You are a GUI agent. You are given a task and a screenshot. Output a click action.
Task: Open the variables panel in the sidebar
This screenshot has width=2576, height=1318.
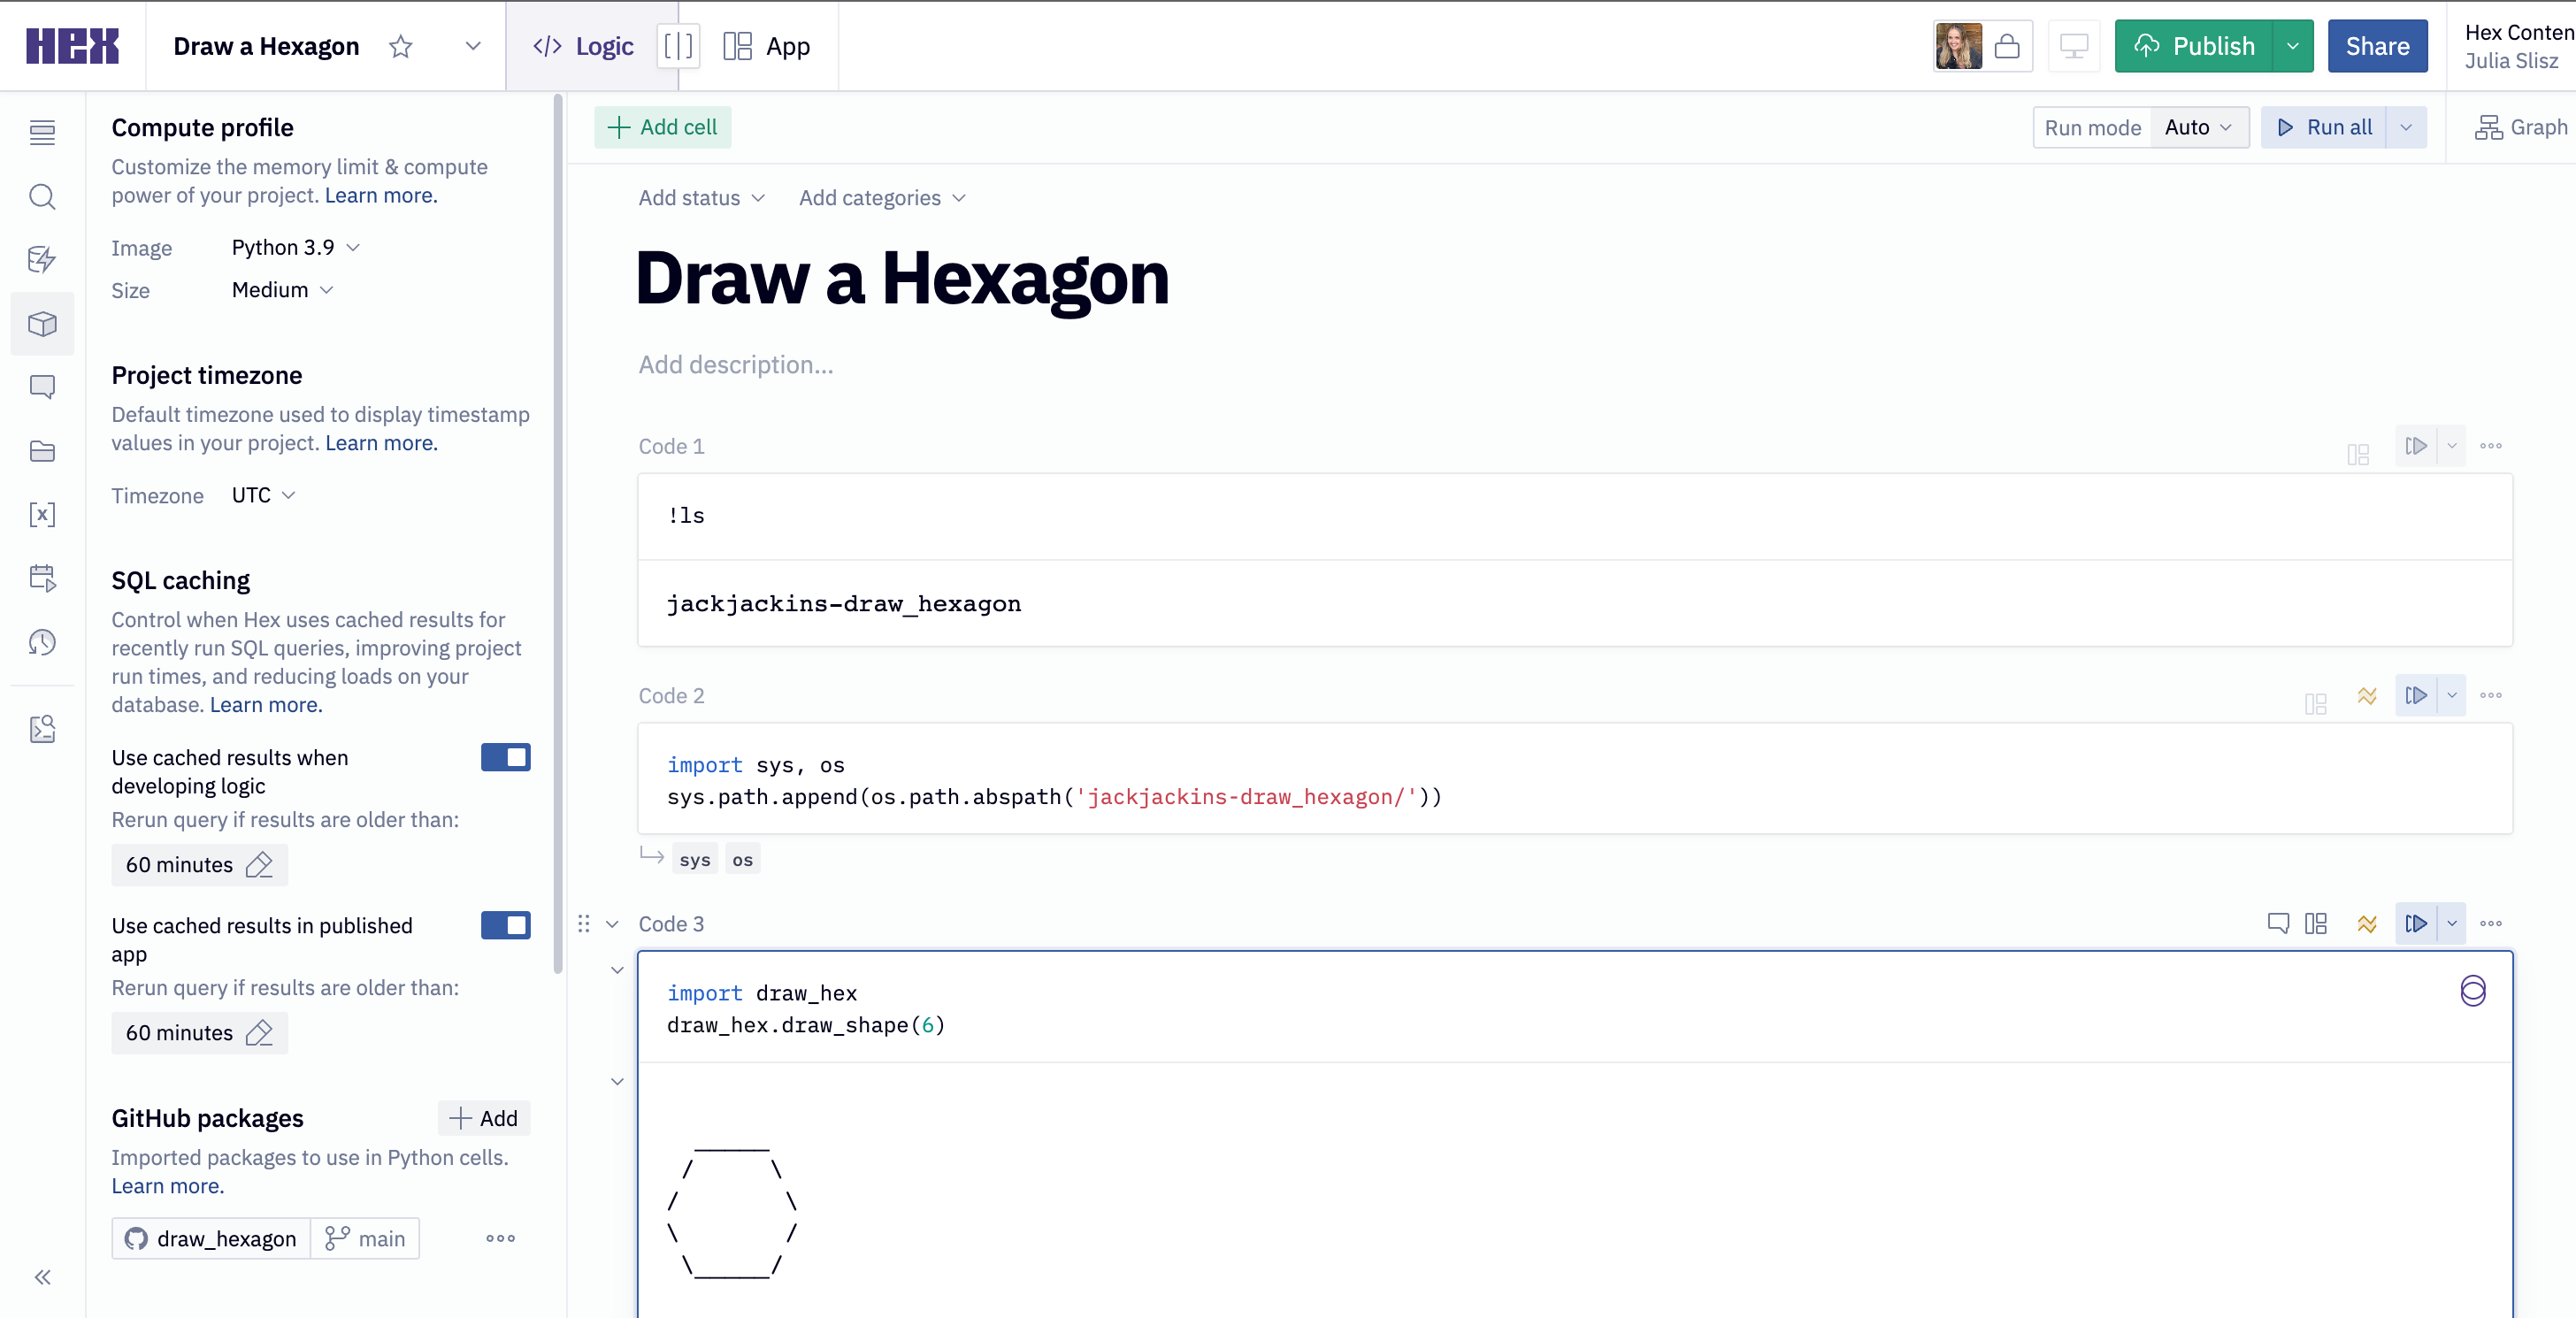[x=43, y=514]
